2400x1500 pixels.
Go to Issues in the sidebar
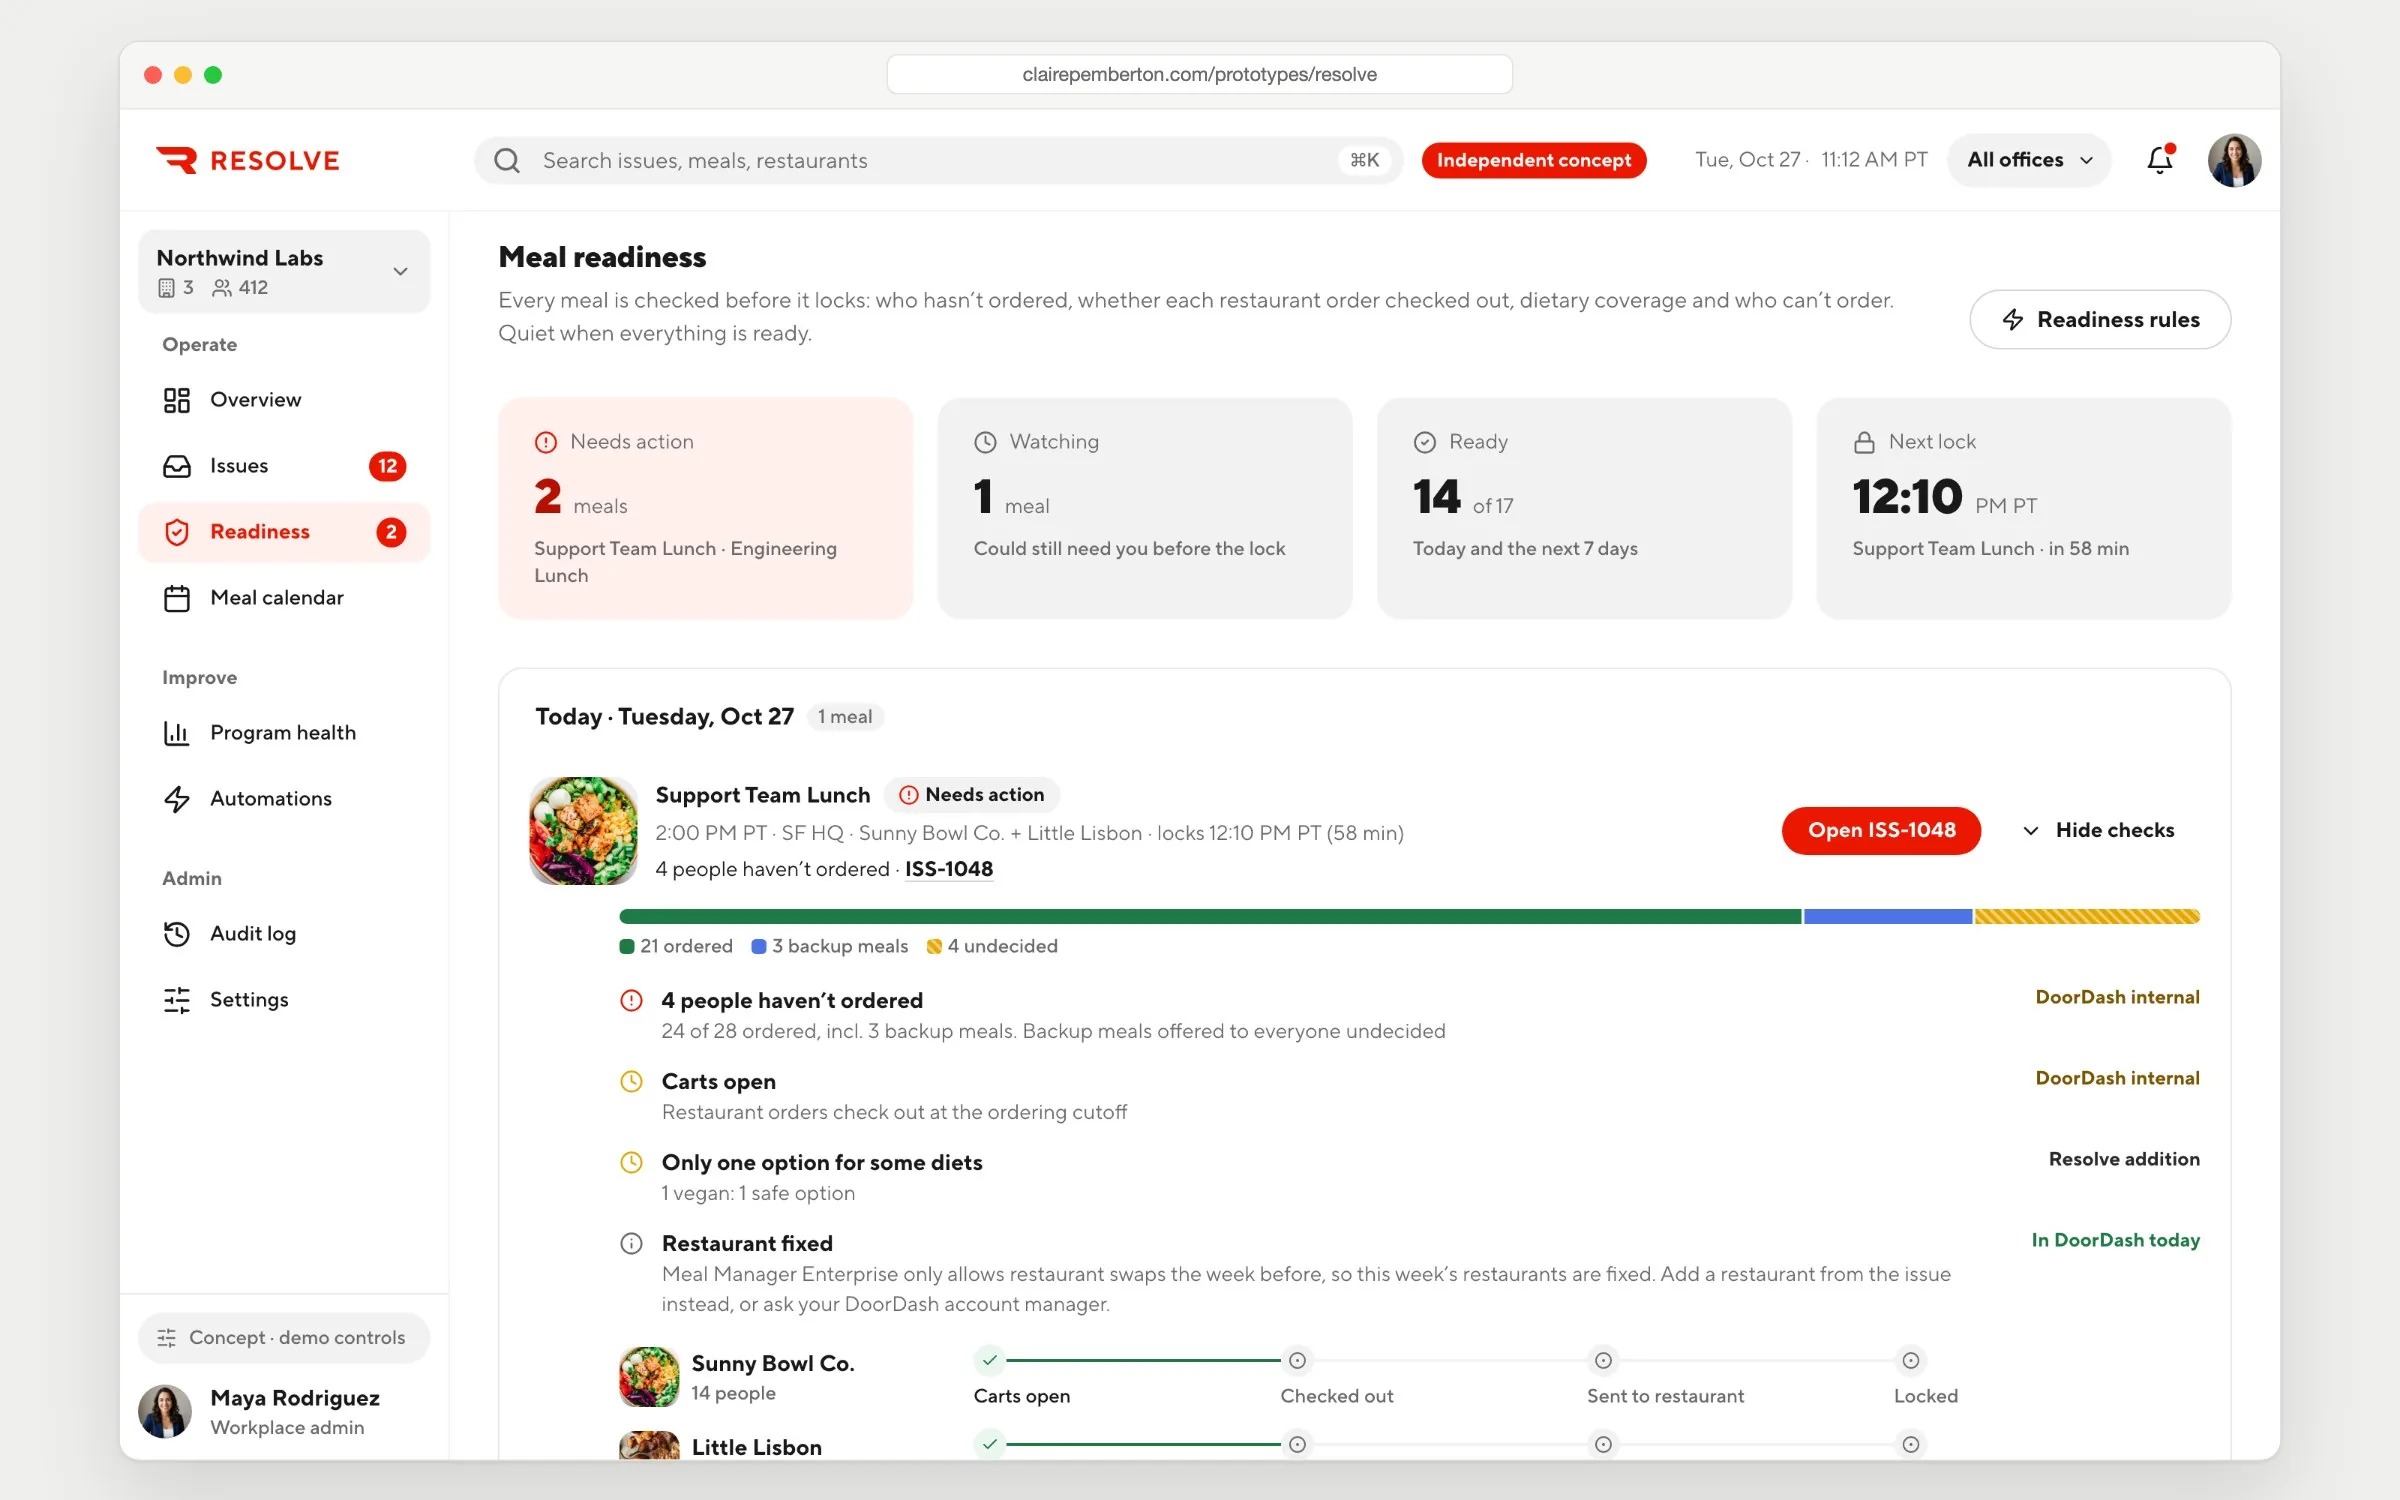(x=285, y=466)
